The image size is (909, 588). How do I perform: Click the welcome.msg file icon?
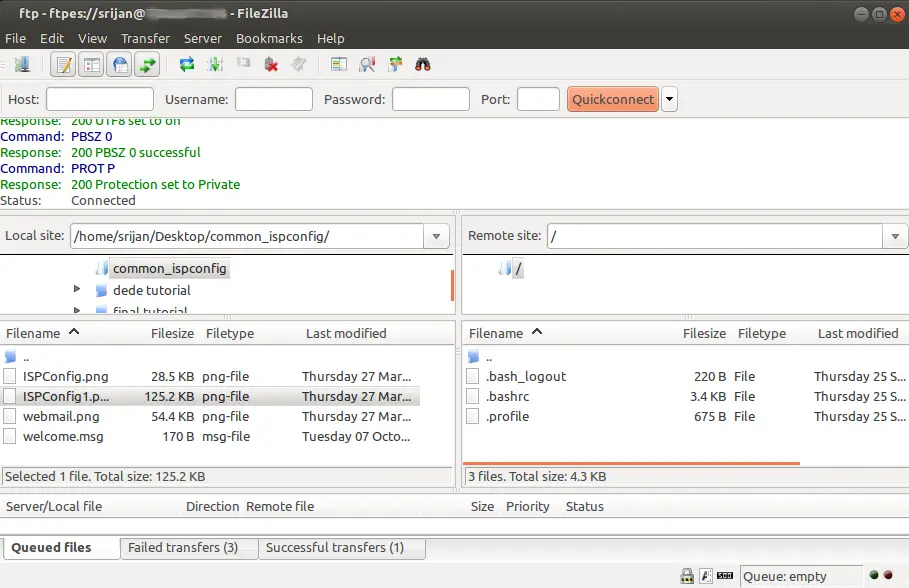10,436
